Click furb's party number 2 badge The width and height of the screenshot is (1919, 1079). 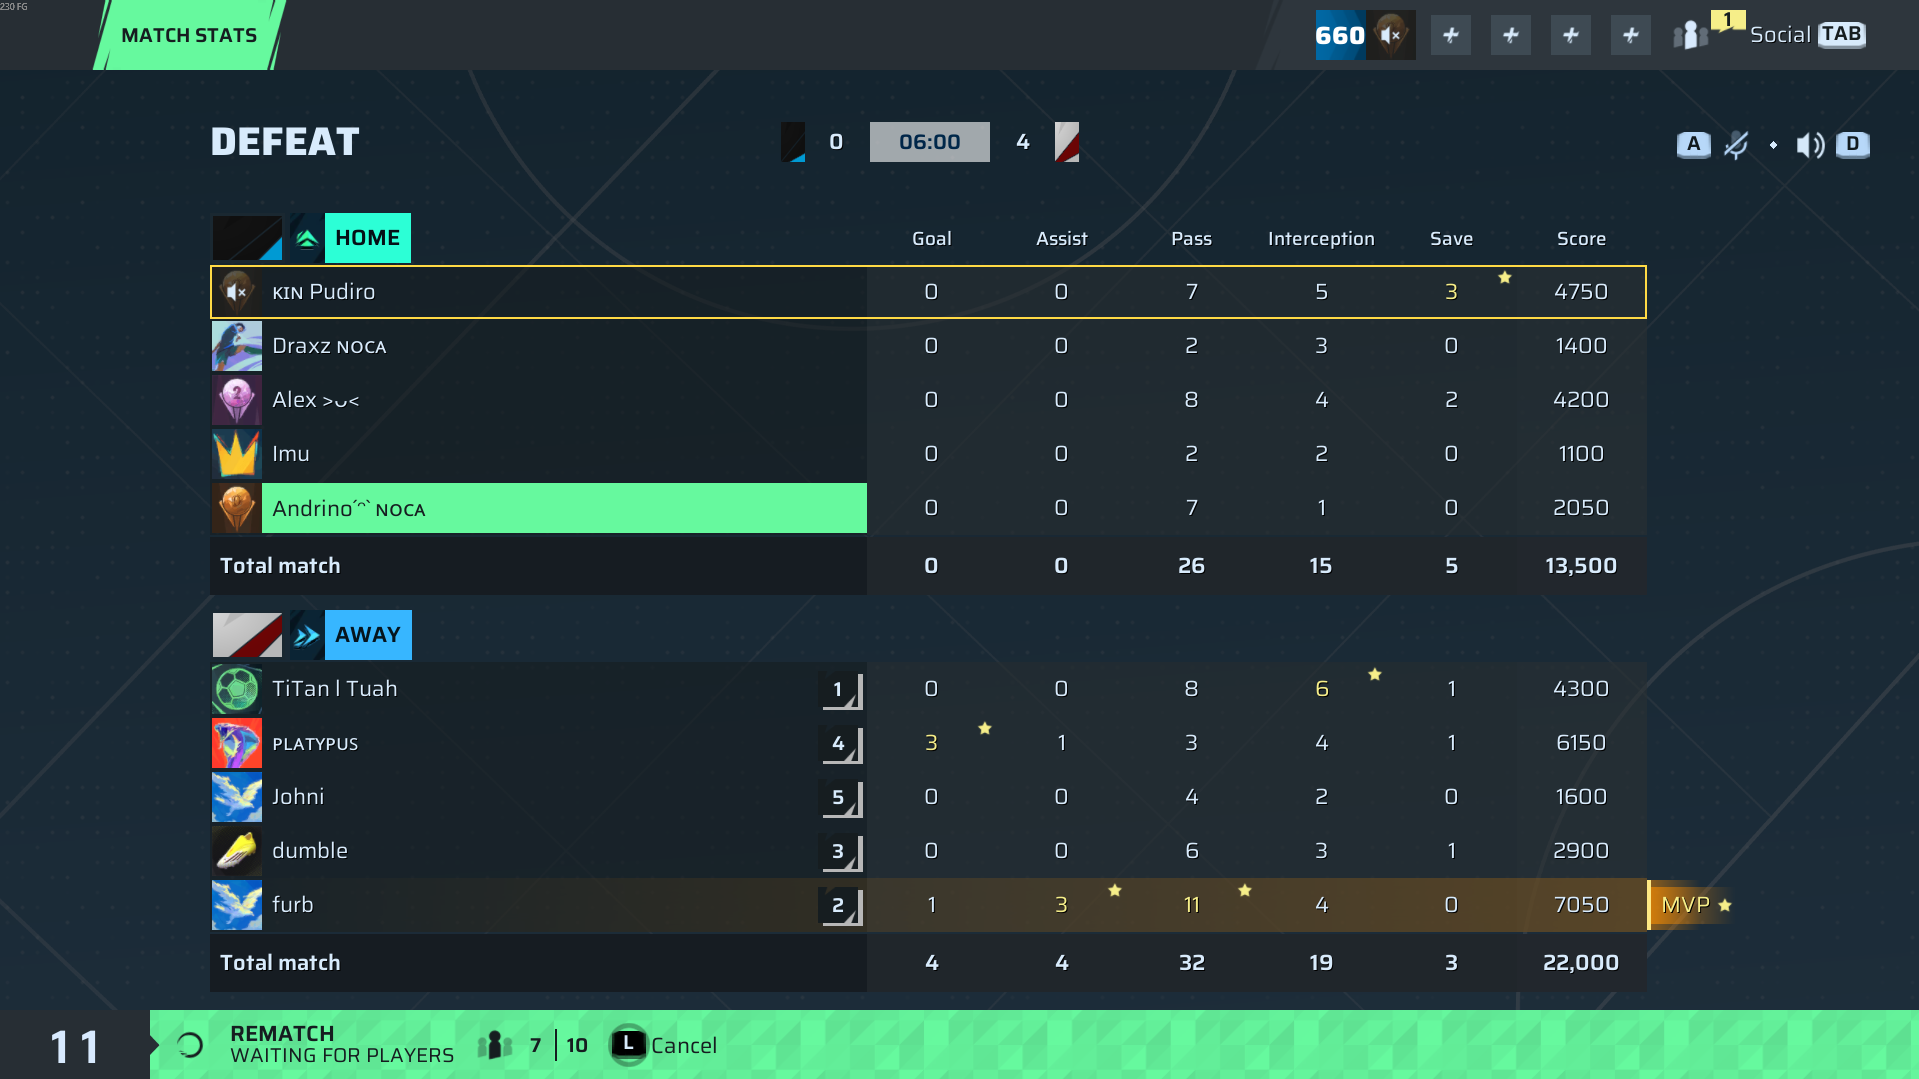click(x=841, y=906)
